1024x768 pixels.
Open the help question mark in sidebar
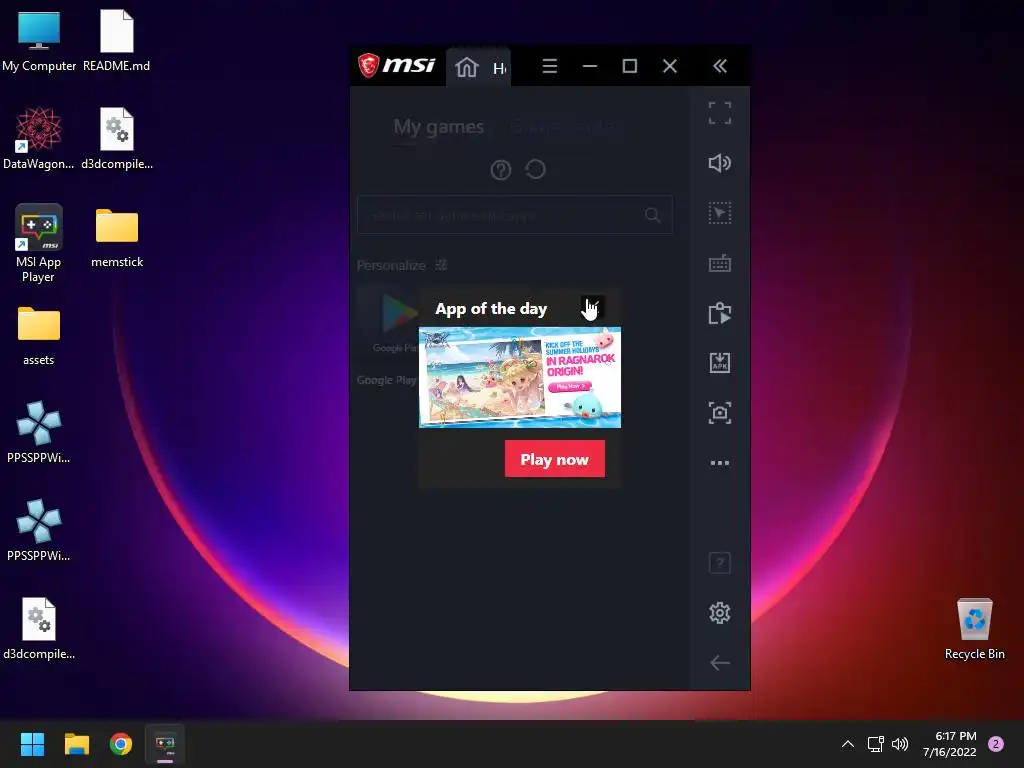point(720,563)
